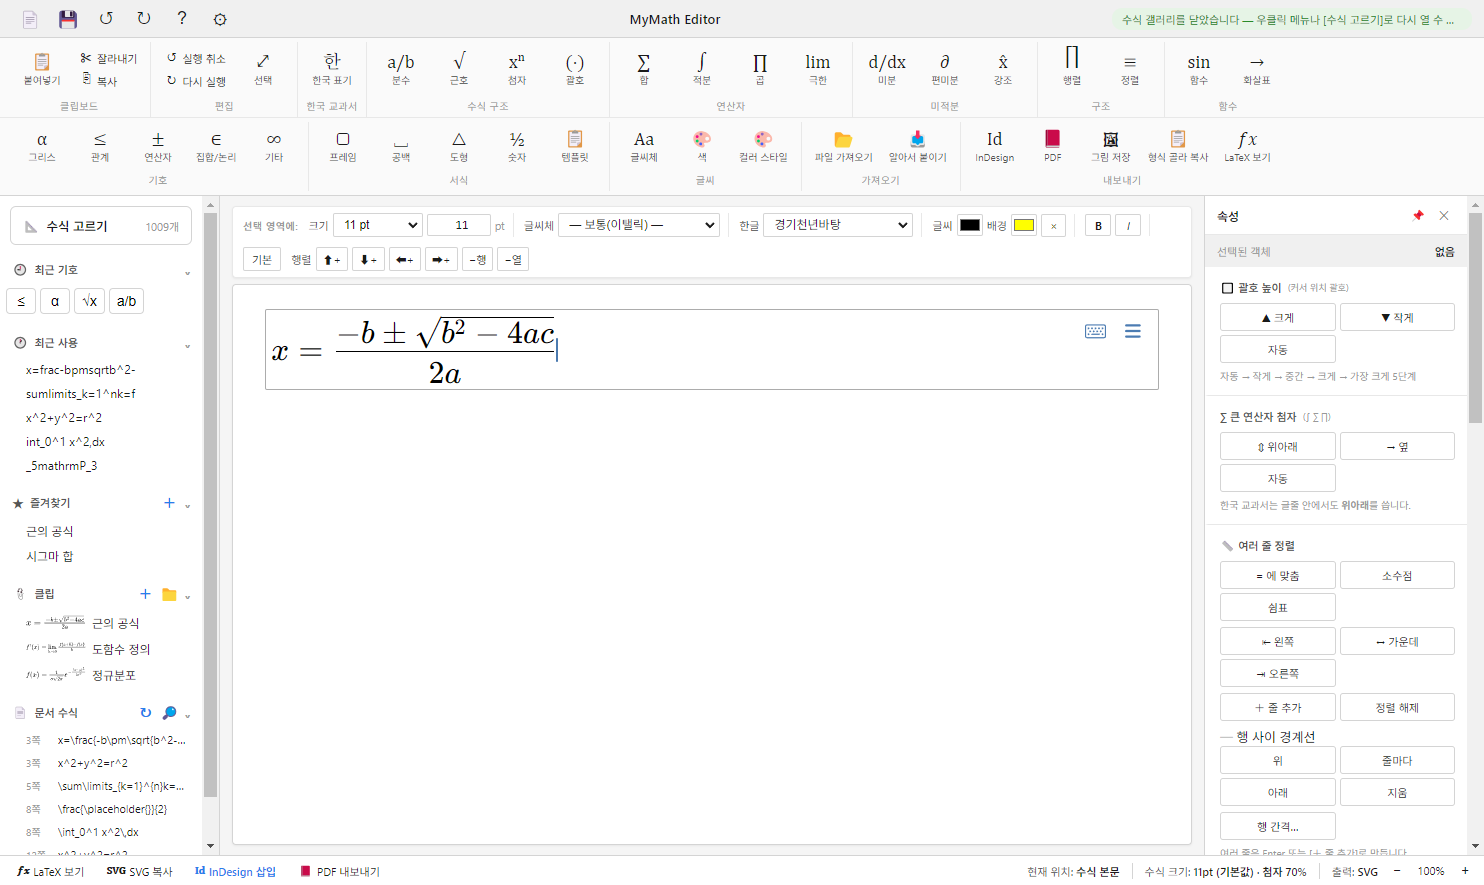1484x885 pixels.
Task: Open the 11 pt size dropdown
Action: (378, 225)
